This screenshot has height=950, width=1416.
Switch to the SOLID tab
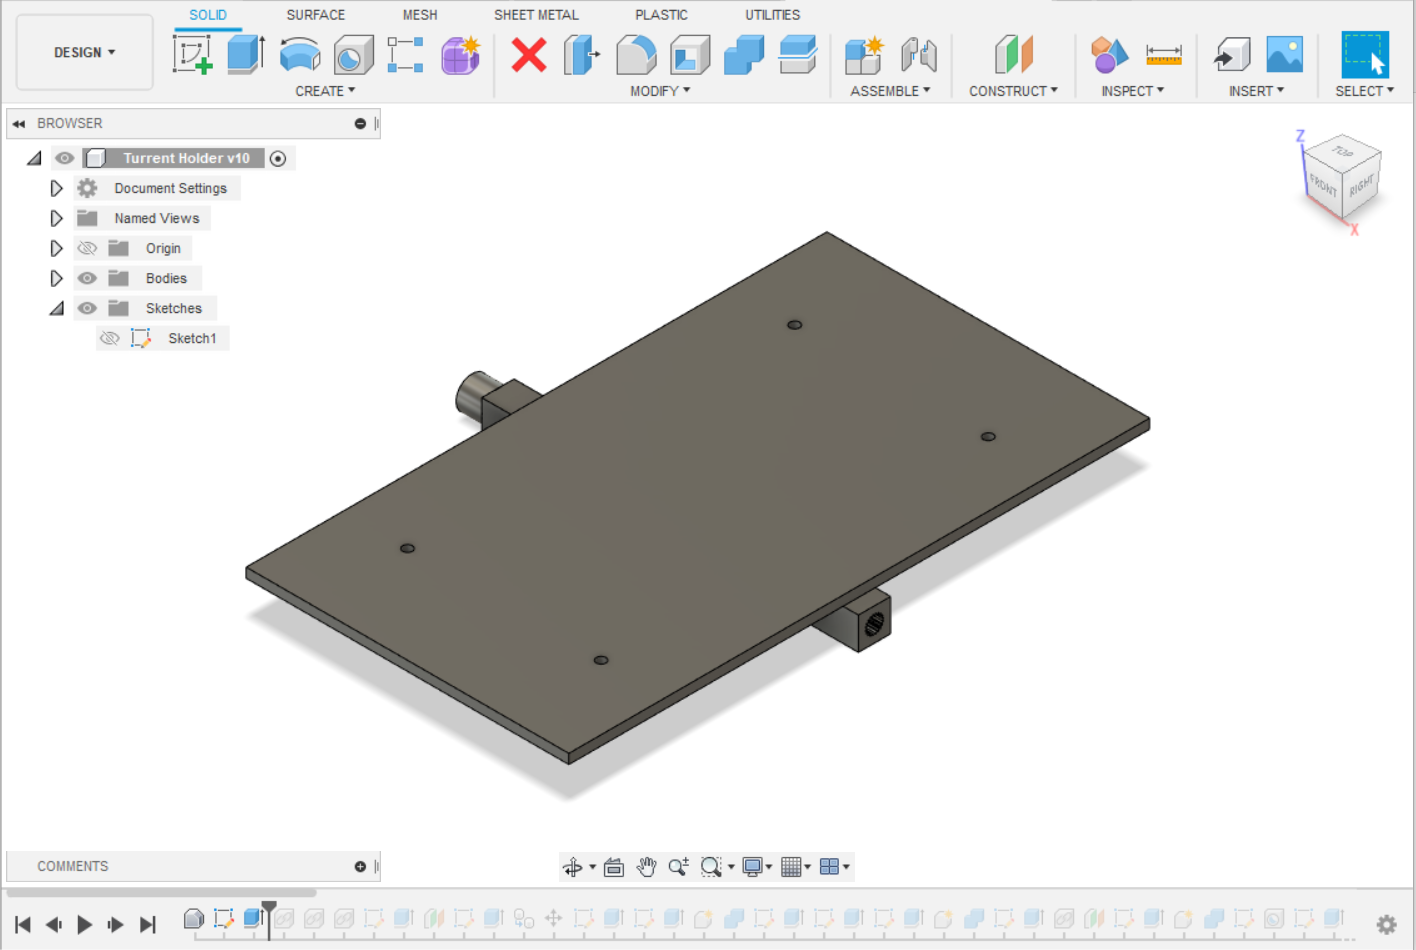pyautogui.click(x=208, y=15)
